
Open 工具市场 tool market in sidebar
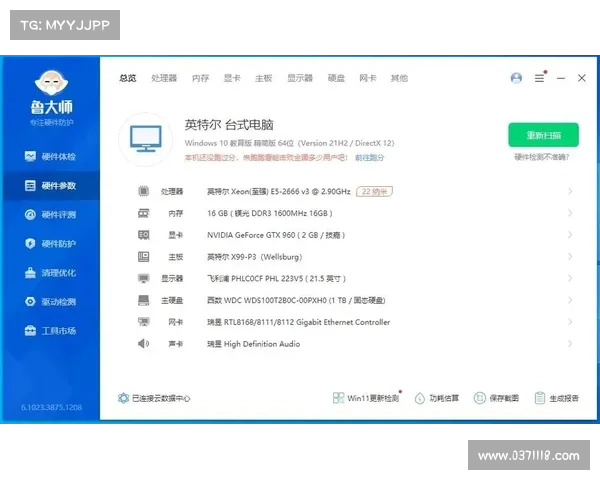51,330
